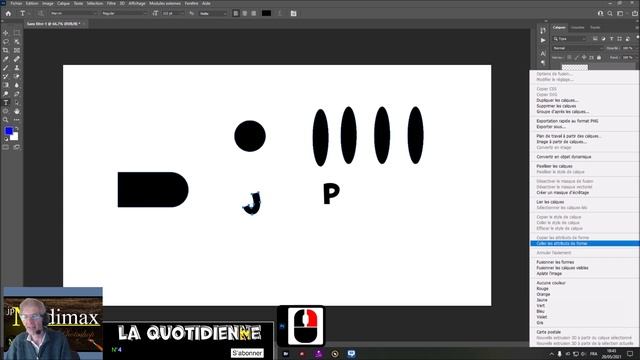Click the S'abonner button
Image resolution: width=640 pixels, height=360 pixels.
247,353
